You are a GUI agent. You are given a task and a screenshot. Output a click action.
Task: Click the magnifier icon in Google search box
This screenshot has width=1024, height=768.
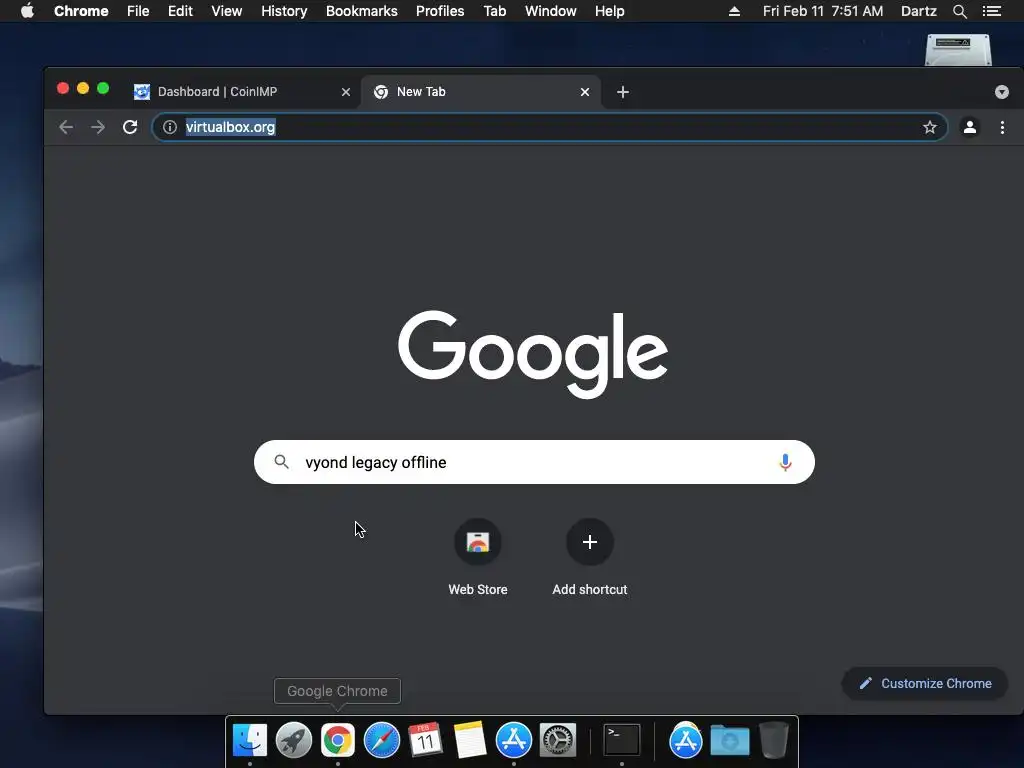[281, 462]
